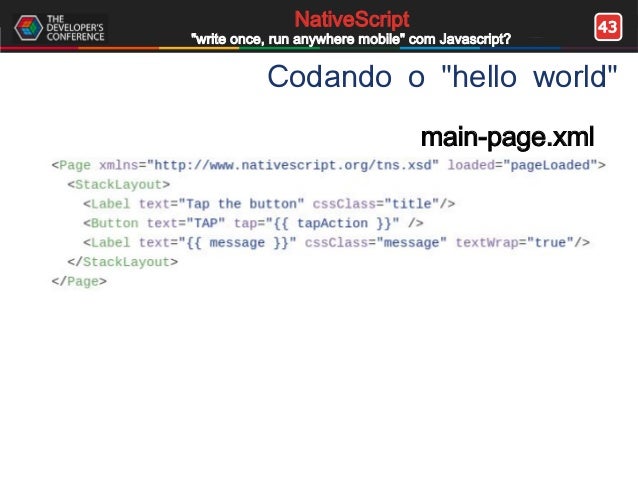Click THE DEVELOPER'S CONFERENCE text
The image size is (638, 479).
tap(75, 28)
